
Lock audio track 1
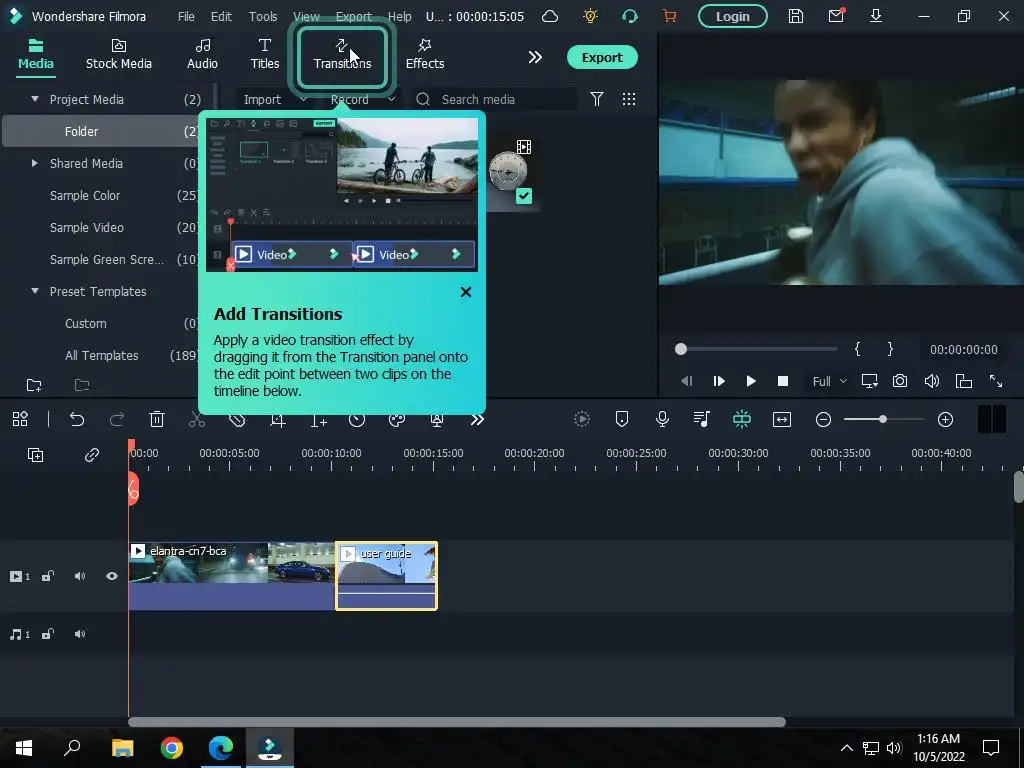[48, 634]
